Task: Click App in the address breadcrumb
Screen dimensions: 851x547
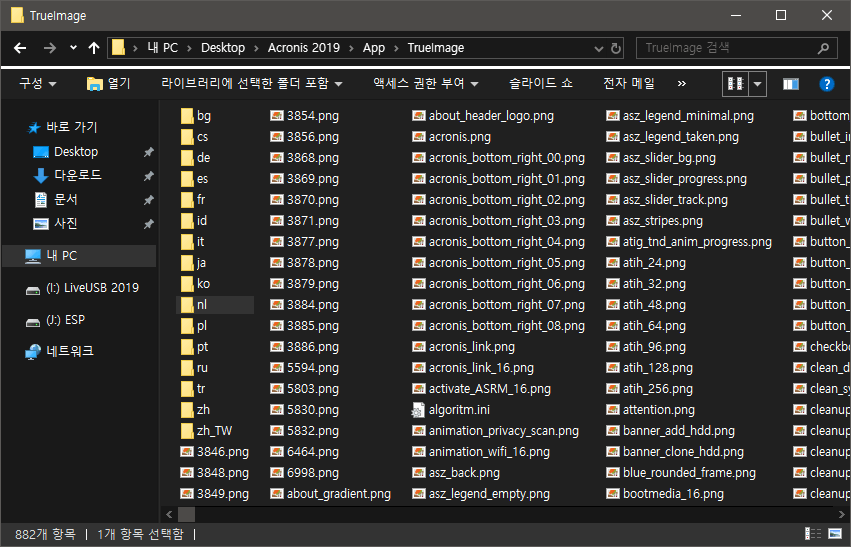Action: (374, 48)
